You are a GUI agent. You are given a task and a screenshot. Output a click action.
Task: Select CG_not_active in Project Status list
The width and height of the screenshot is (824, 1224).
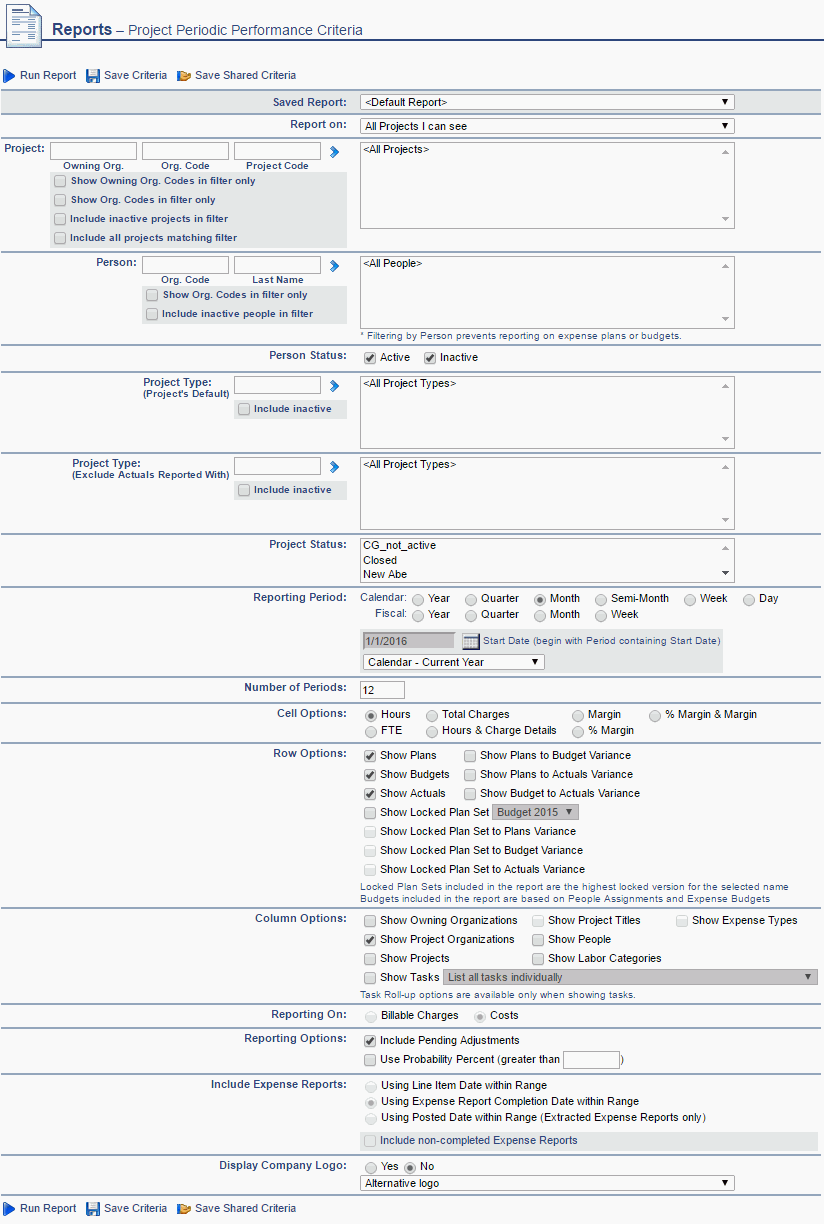point(400,546)
